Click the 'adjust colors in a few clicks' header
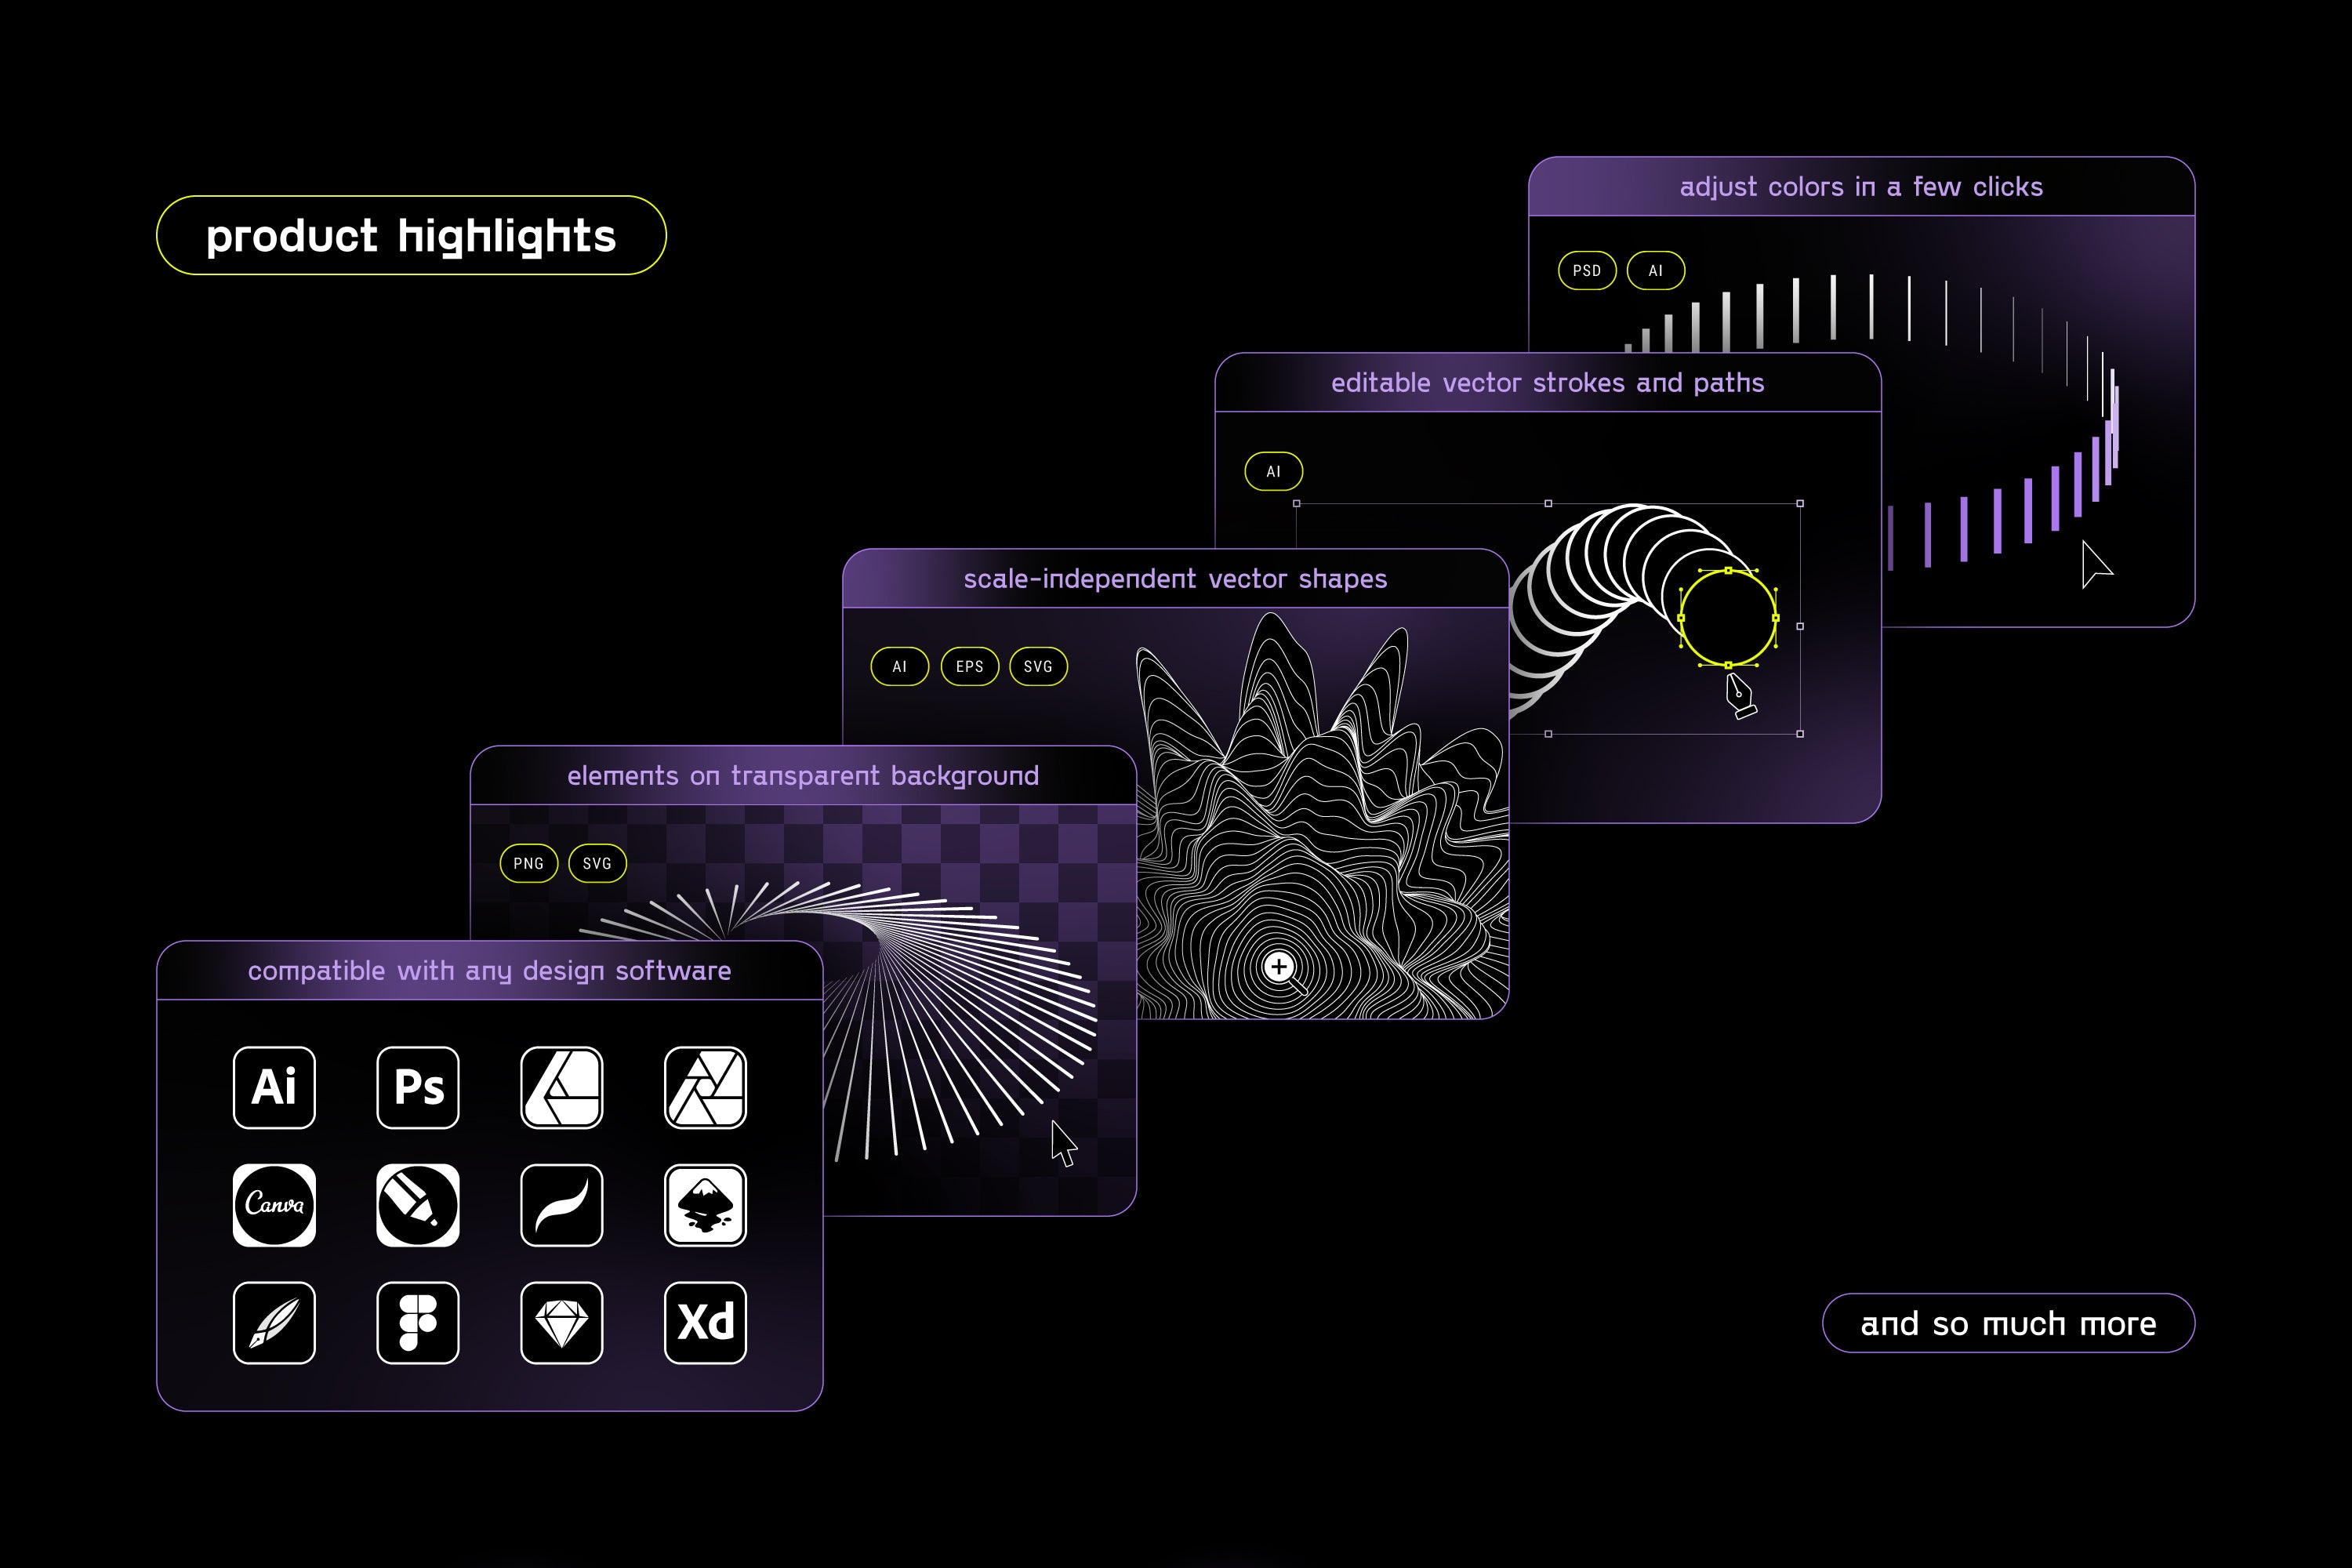The width and height of the screenshot is (2352, 1568). click(x=1861, y=187)
